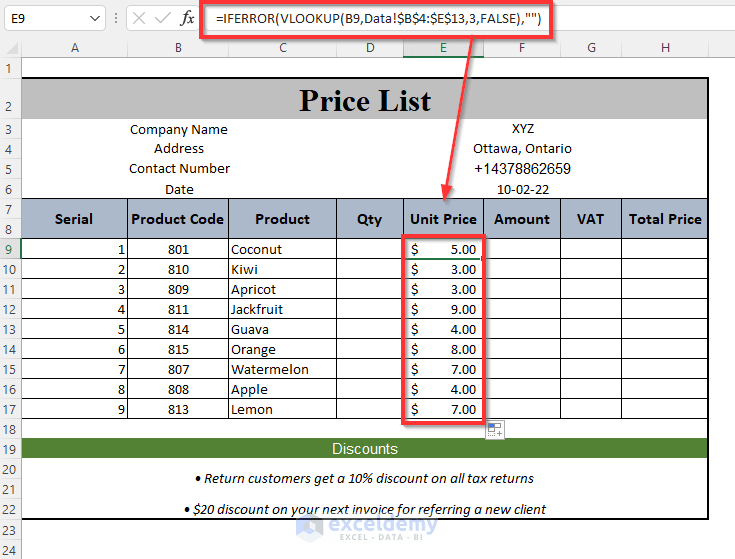The height and width of the screenshot is (559, 735).
Task: Click the Coconut unit price $5.00
Action: click(x=443, y=249)
